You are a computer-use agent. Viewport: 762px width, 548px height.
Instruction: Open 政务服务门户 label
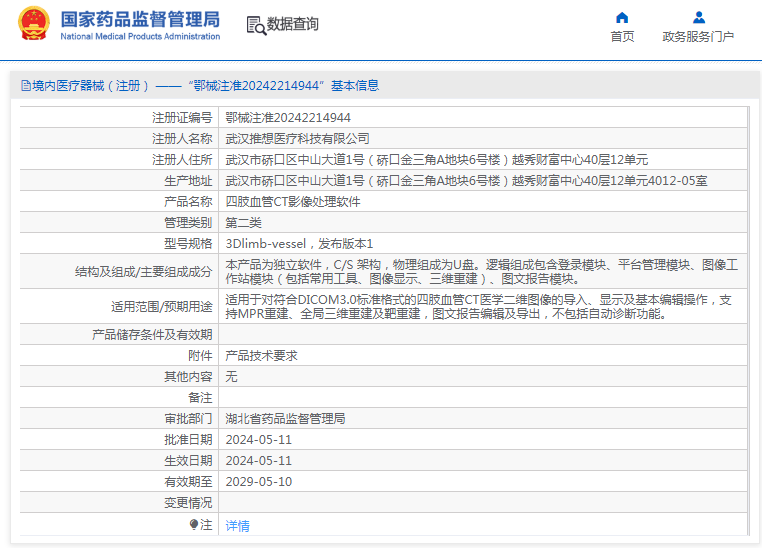pos(698,36)
